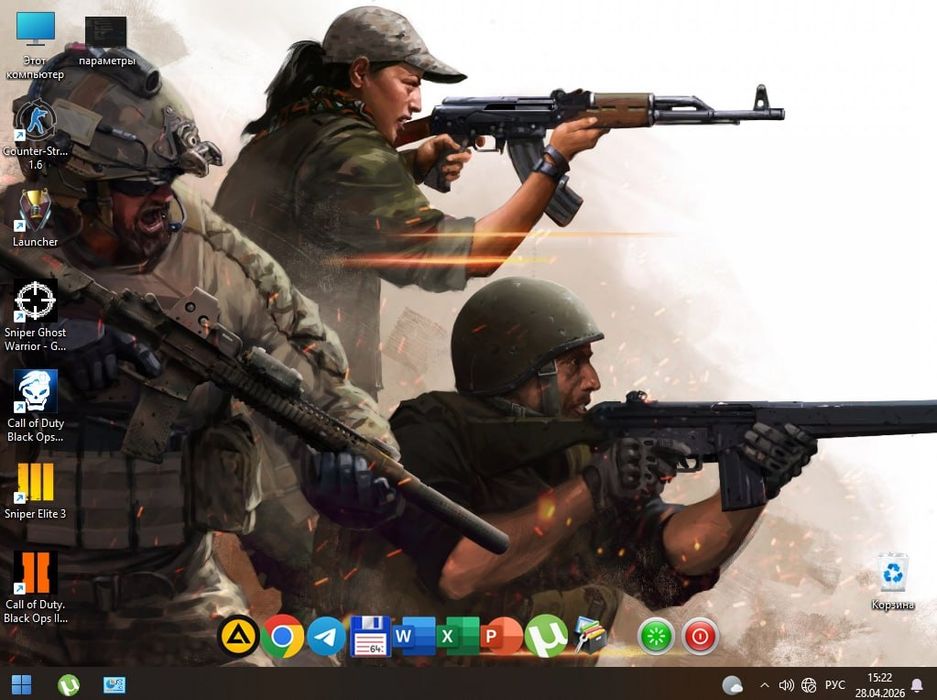The width and height of the screenshot is (937, 700).
Task: Open uTorrent from the taskbar
Action: 68,685
